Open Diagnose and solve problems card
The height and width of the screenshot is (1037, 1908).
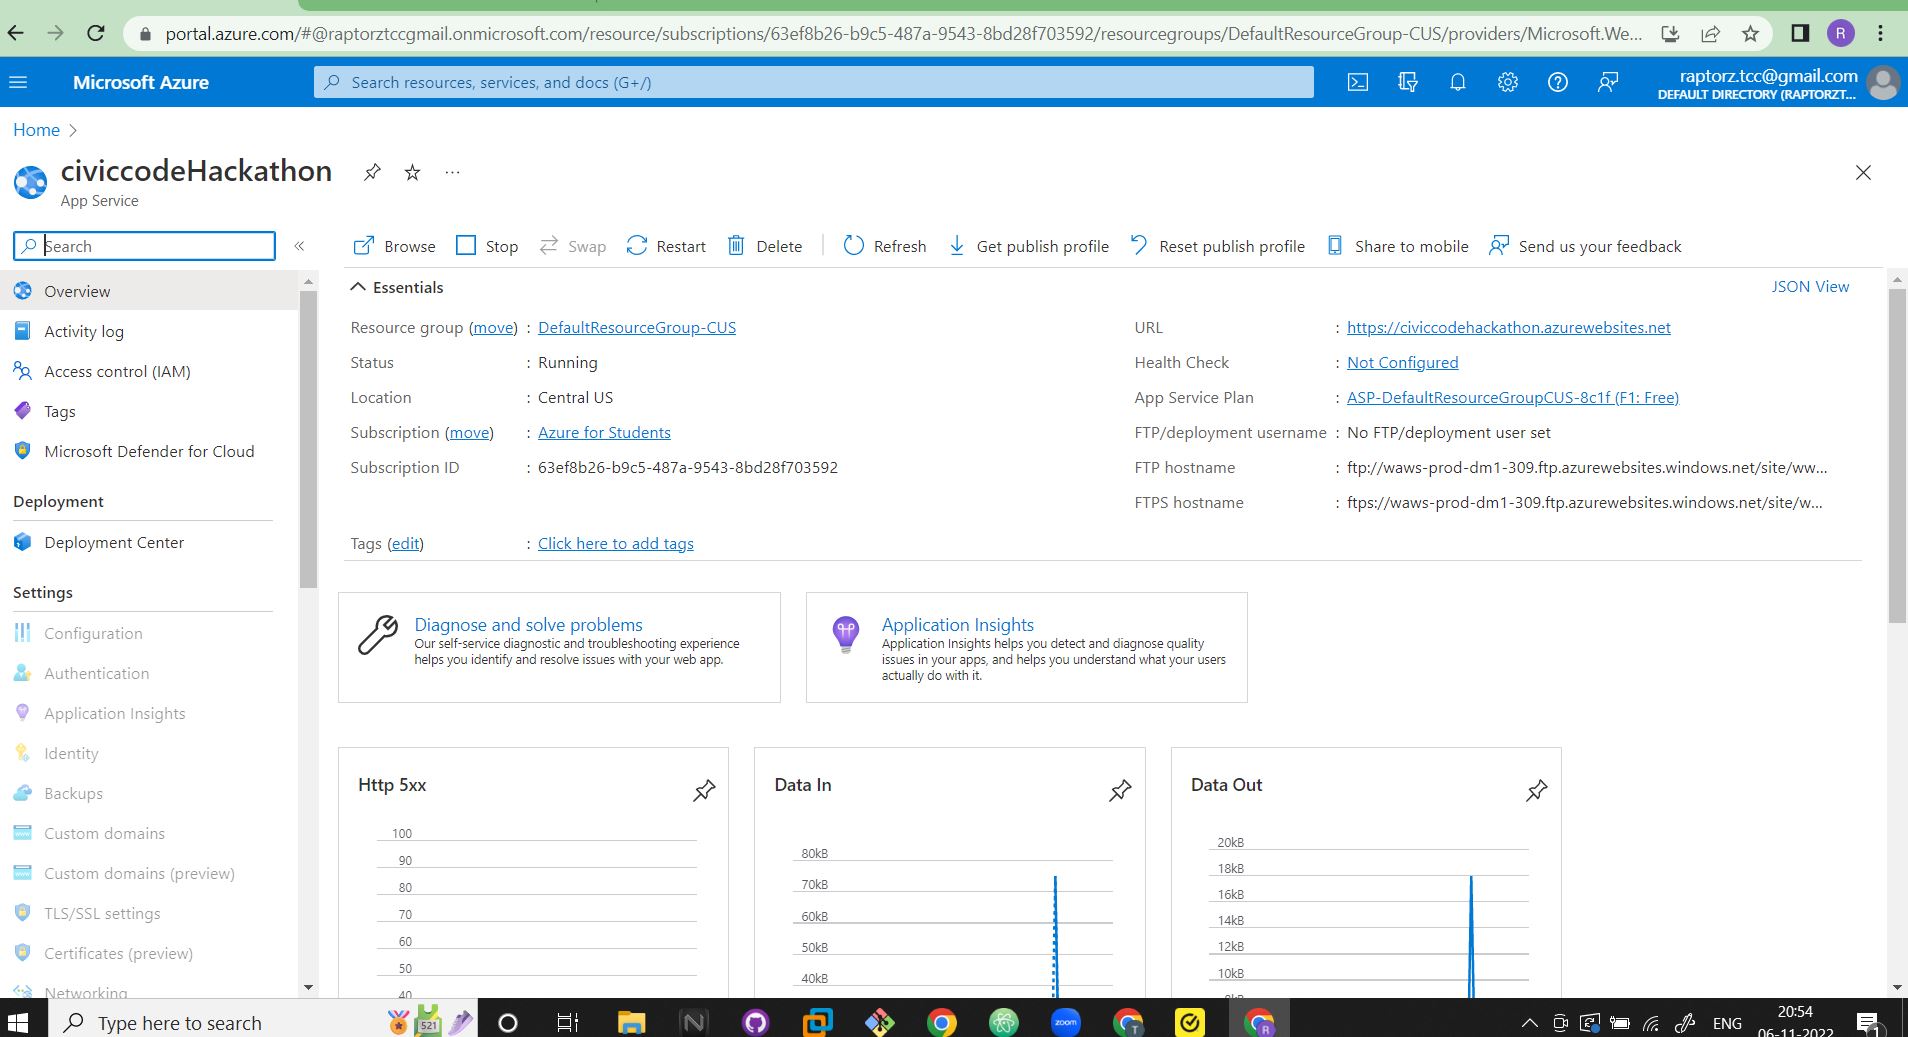(x=559, y=647)
